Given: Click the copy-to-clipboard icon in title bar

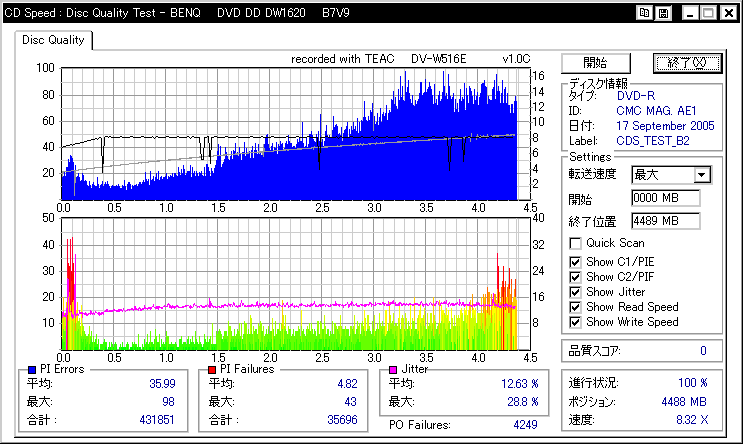Looking at the screenshot, I should pos(644,13).
